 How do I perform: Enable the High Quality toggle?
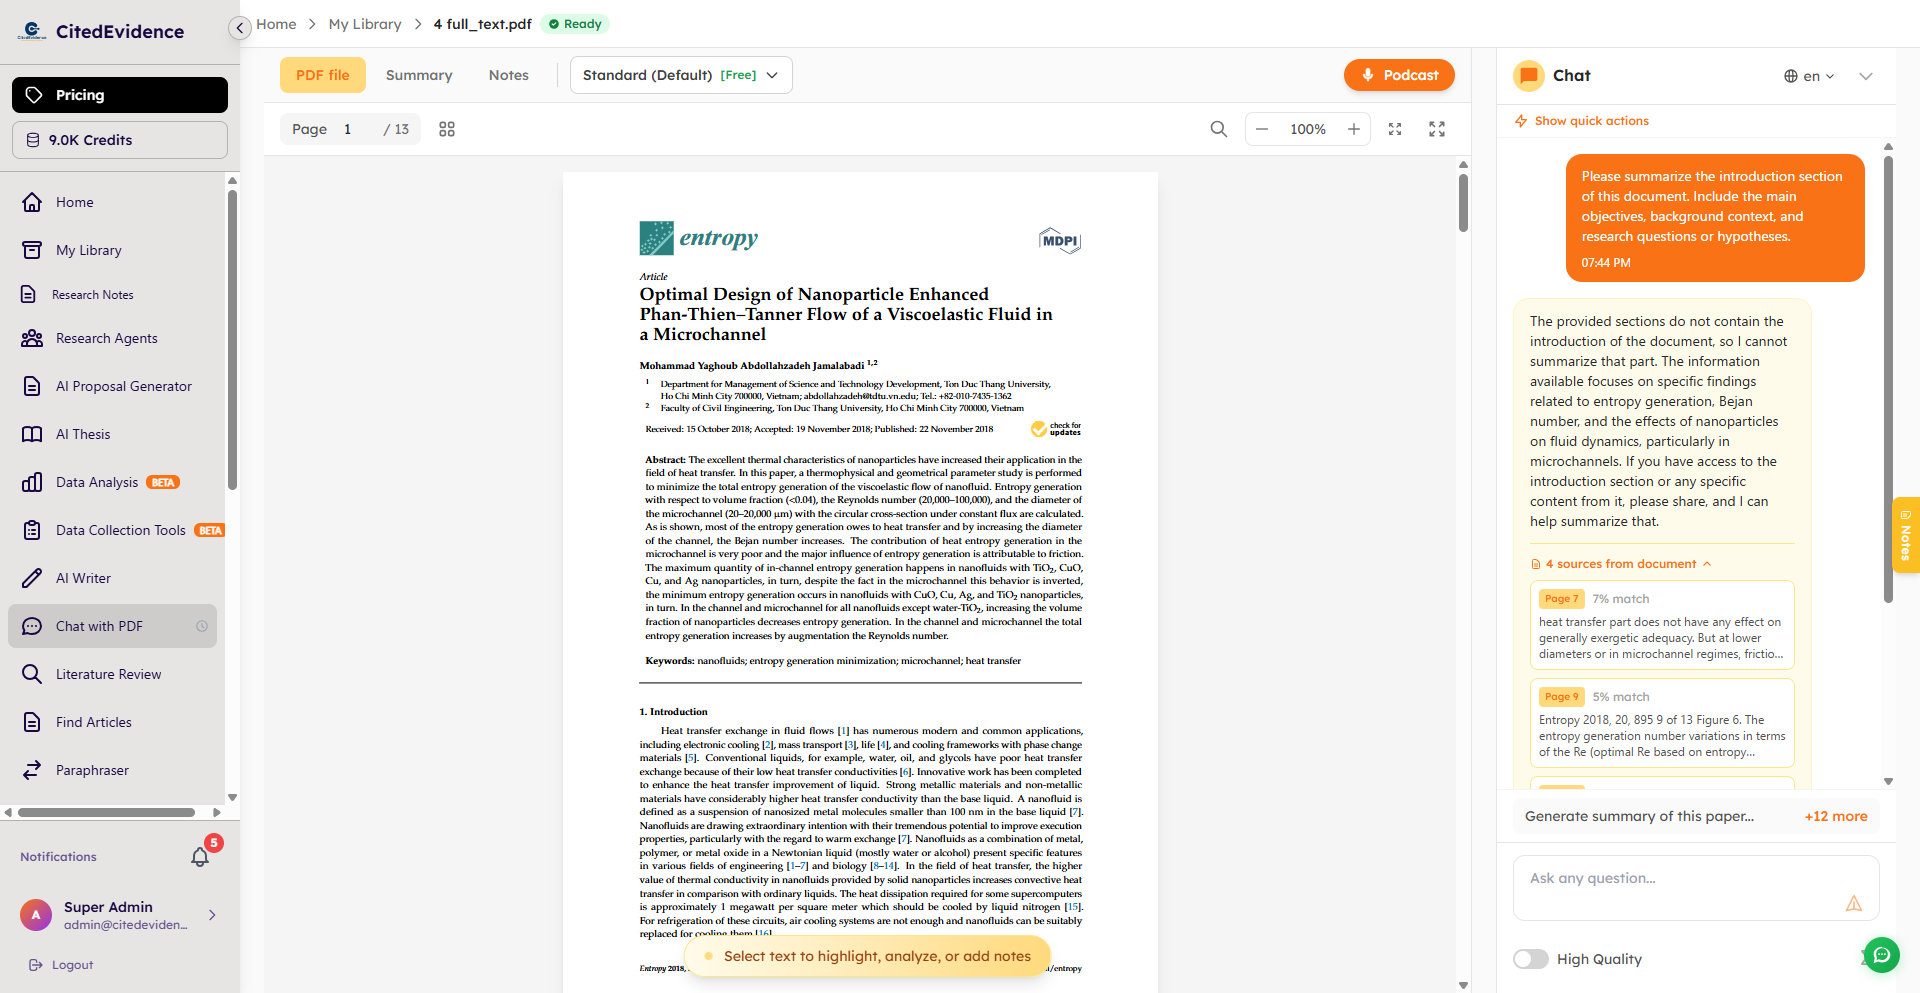[1531, 958]
